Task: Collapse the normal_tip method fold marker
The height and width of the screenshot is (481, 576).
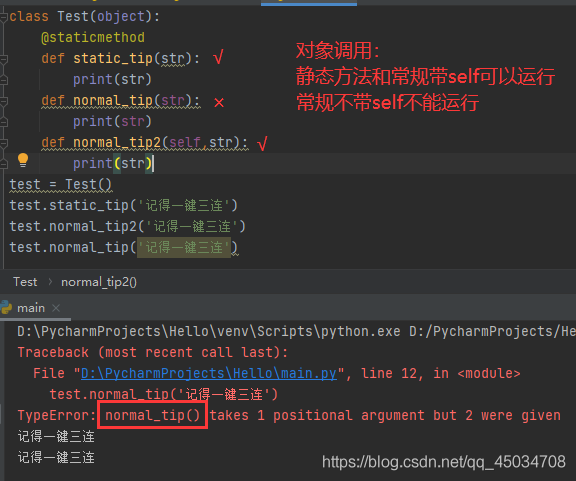Action: (4, 101)
